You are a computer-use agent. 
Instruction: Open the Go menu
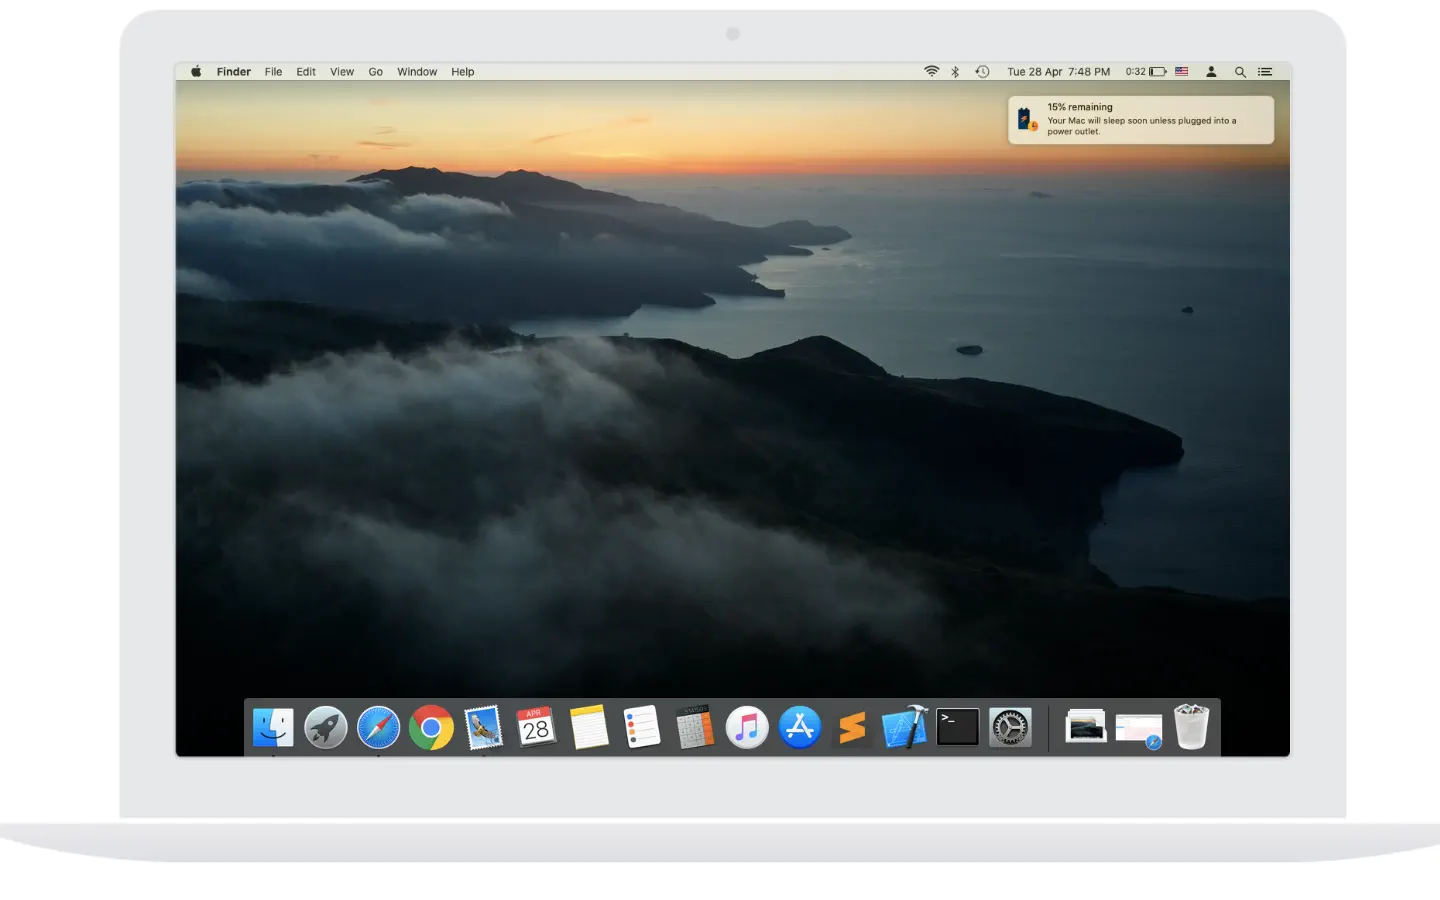tap(376, 72)
